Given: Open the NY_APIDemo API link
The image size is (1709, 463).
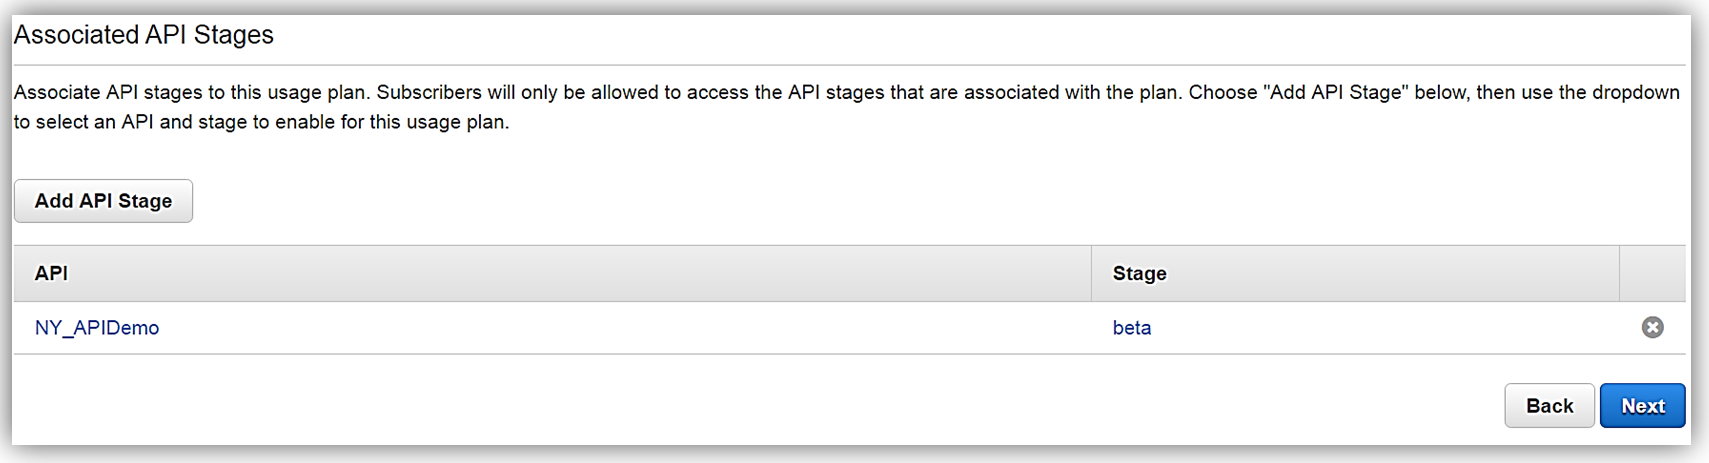Looking at the screenshot, I should click(97, 328).
